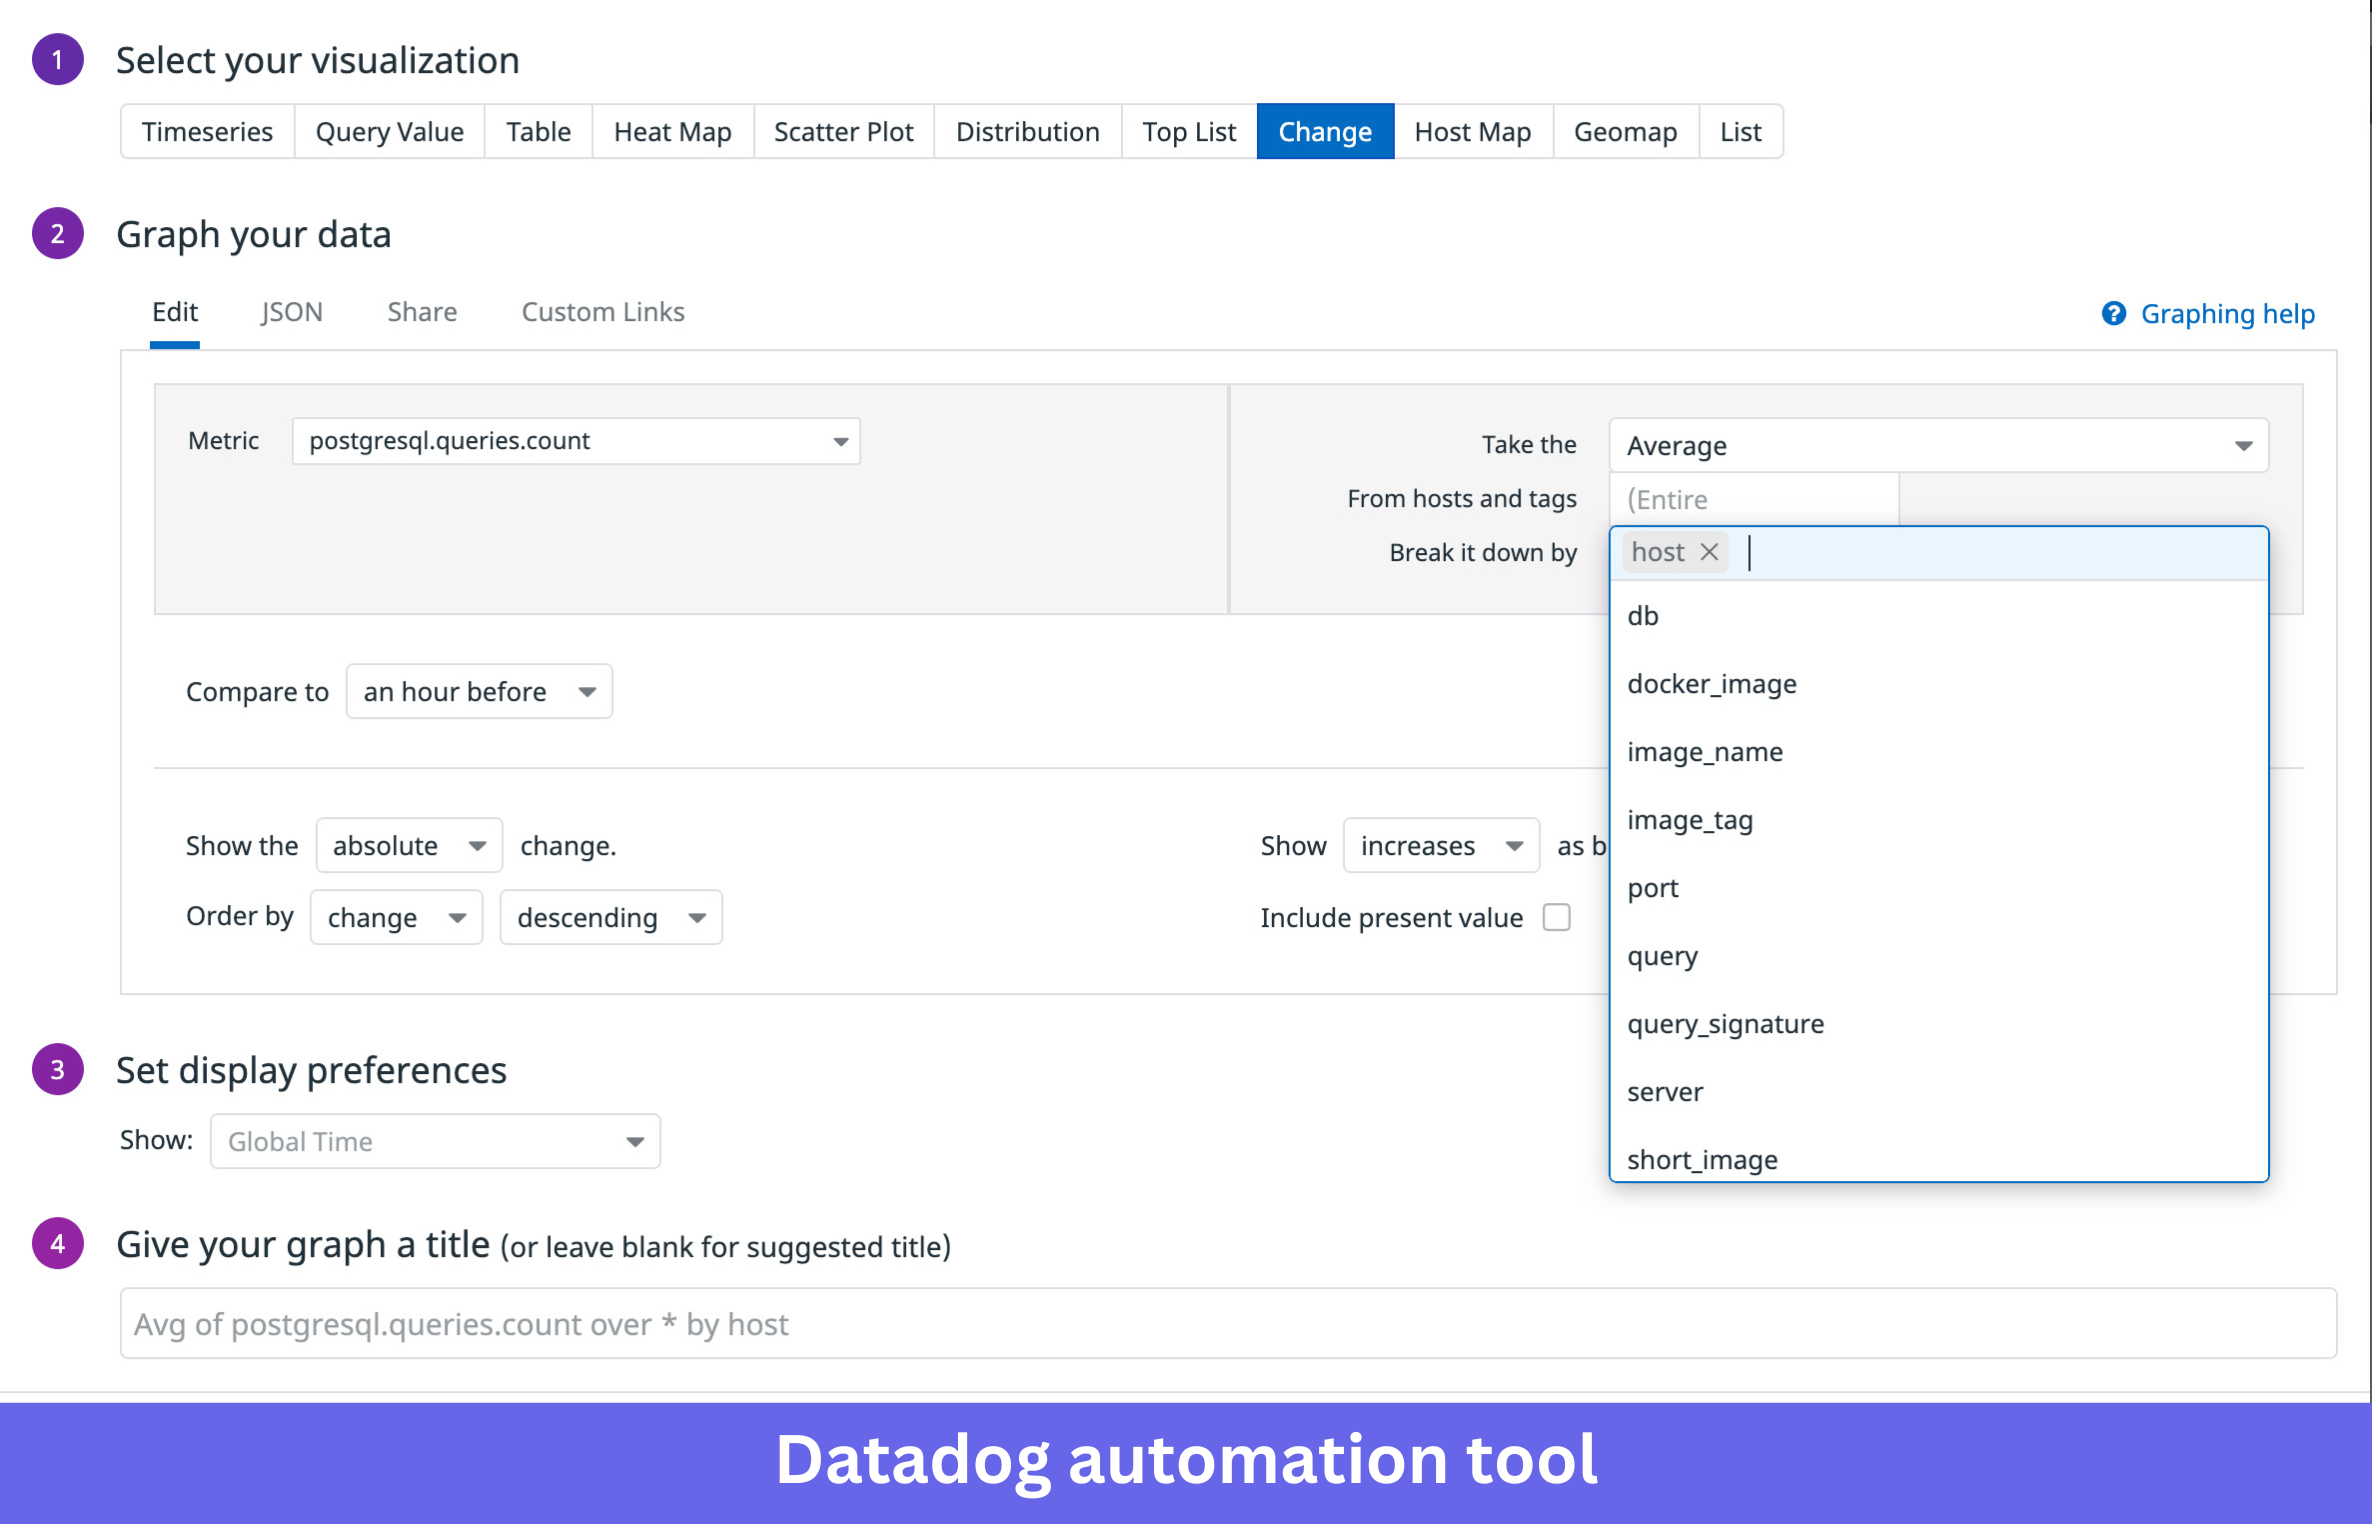2374x1524 pixels.
Task: Go to the Custom Links tab
Action: tap(603, 312)
